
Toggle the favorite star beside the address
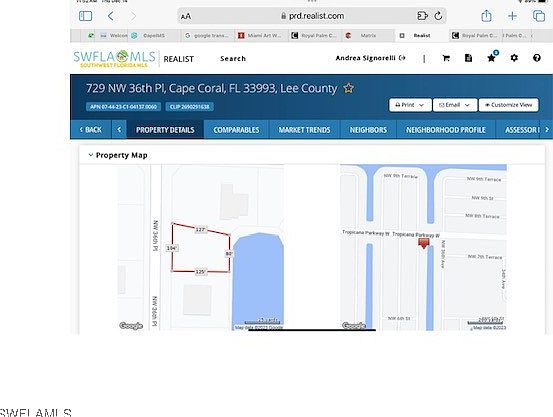tap(348, 88)
